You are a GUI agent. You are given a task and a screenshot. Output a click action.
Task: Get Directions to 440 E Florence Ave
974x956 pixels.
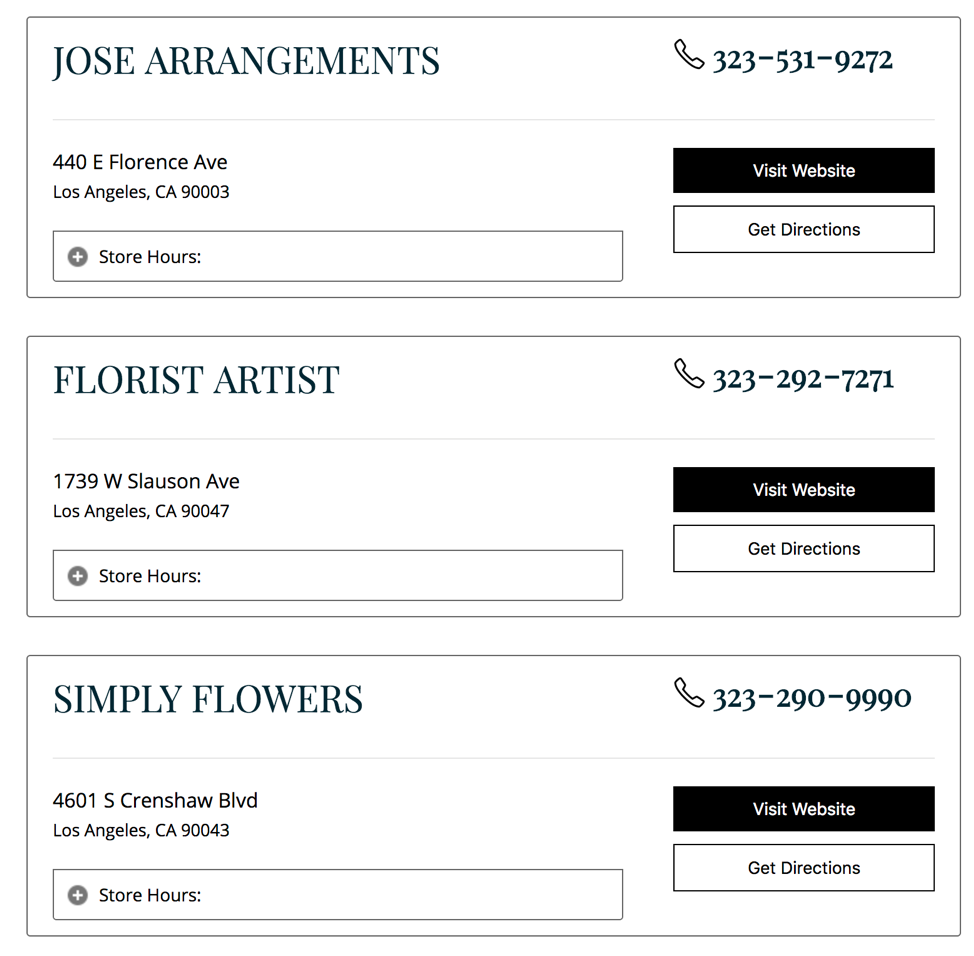(x=804, y=230)
